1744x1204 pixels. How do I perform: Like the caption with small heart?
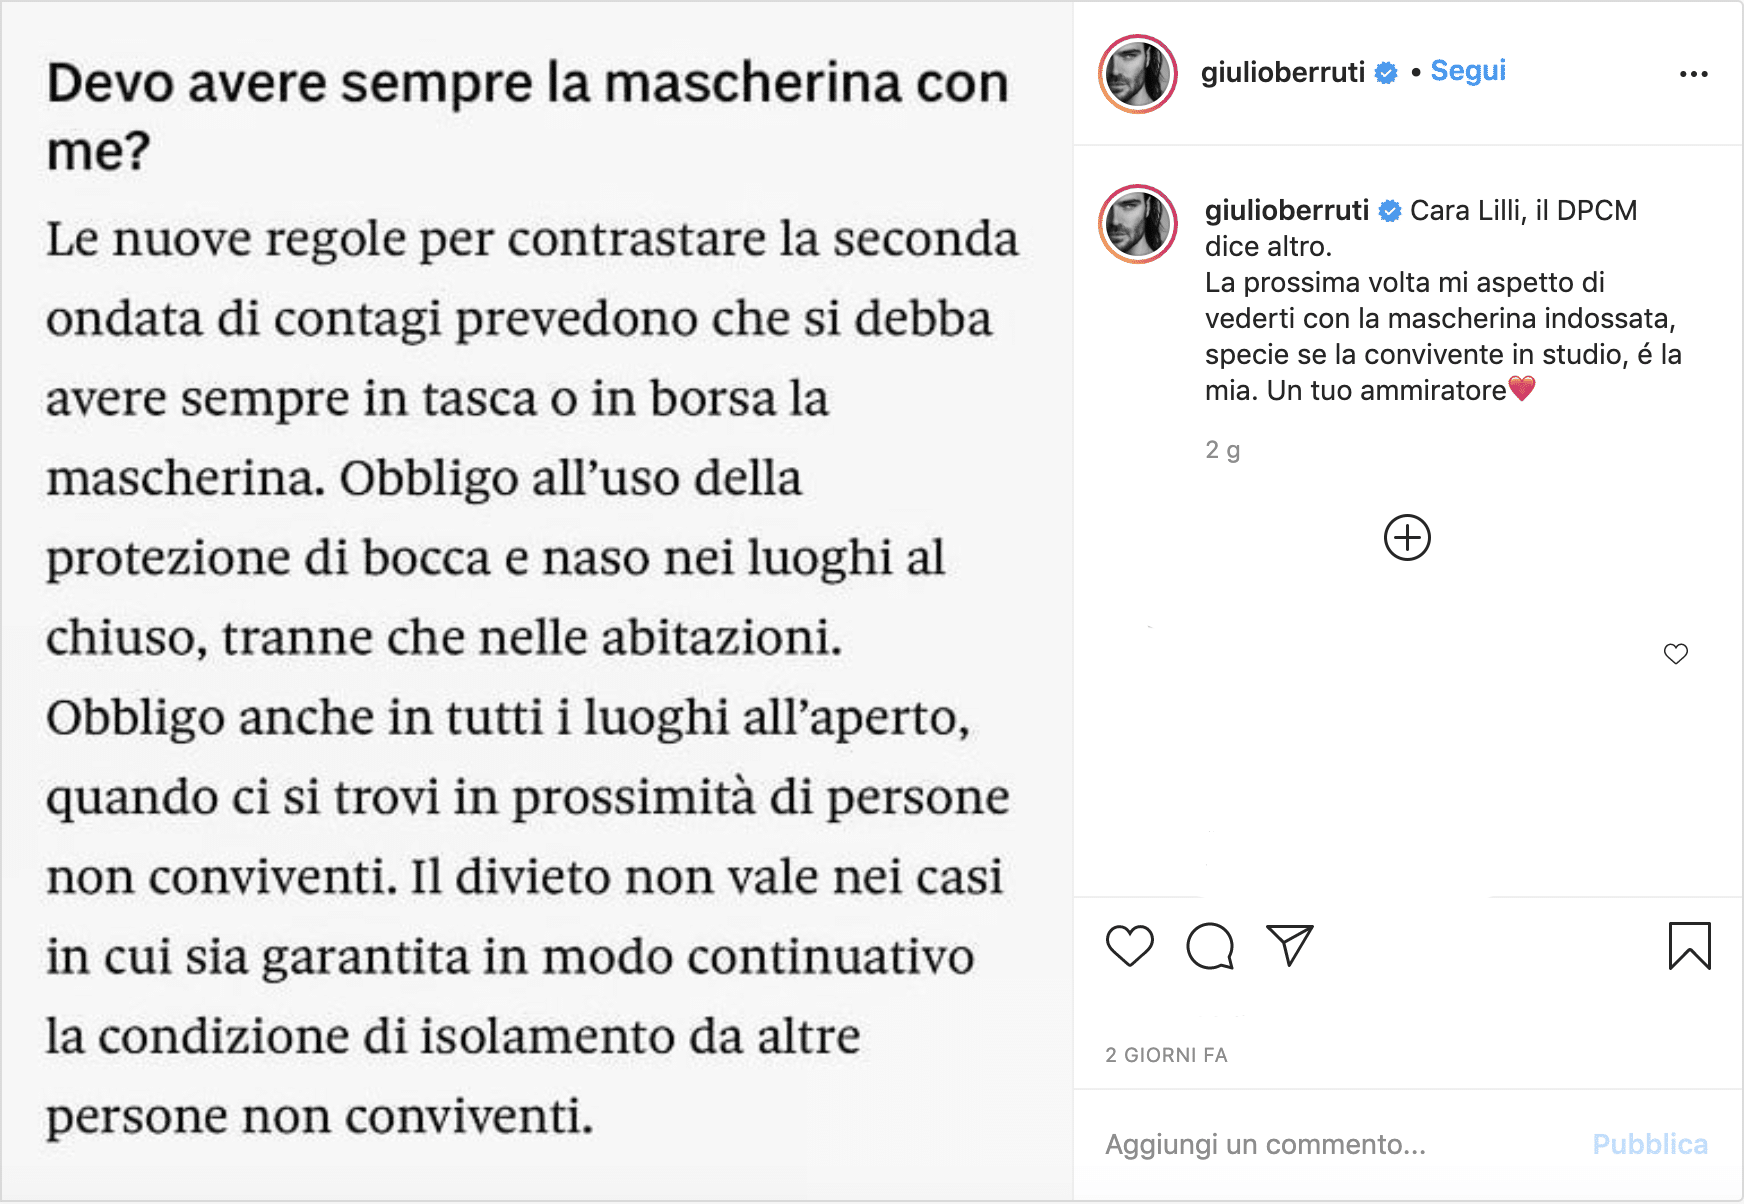[x=1676, y=654]
